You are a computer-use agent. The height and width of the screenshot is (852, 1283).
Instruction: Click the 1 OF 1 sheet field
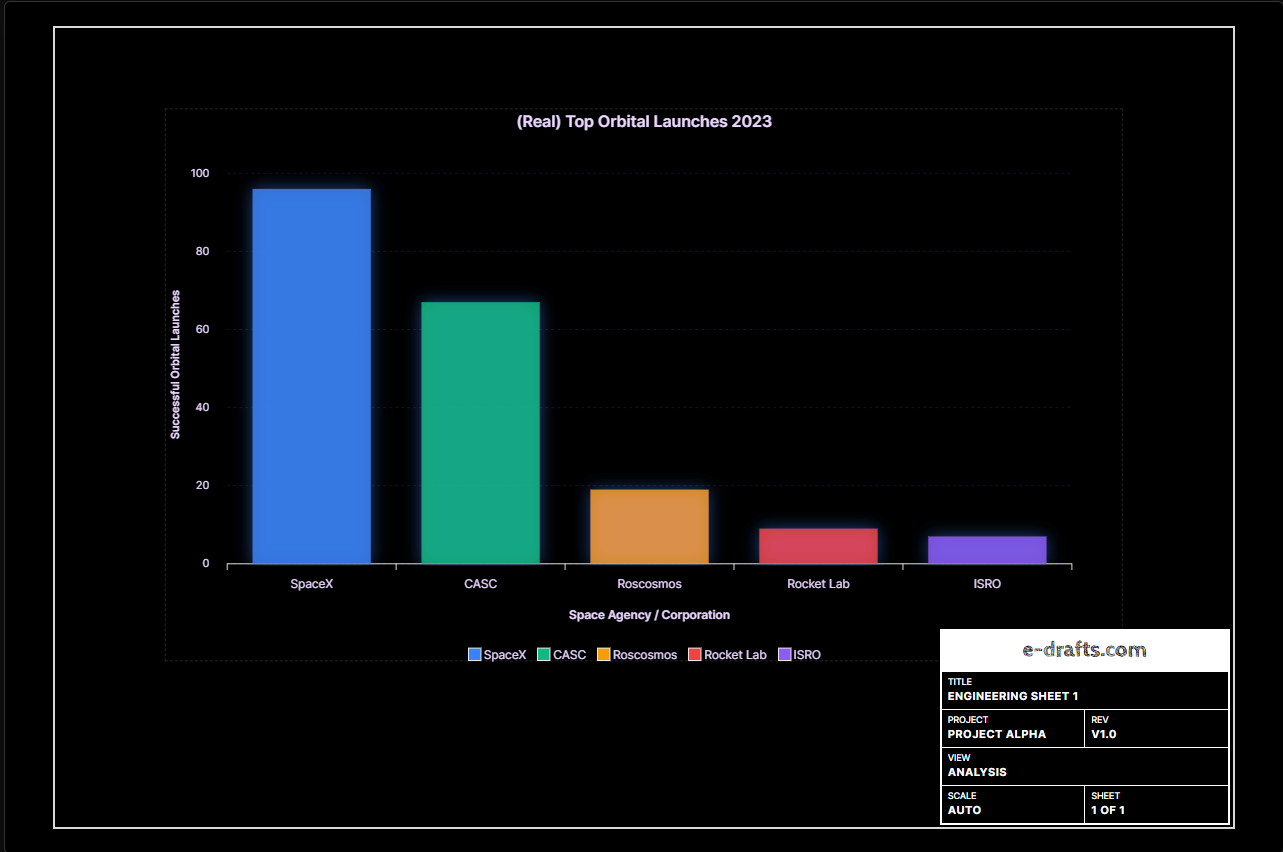pos(1157,804)
